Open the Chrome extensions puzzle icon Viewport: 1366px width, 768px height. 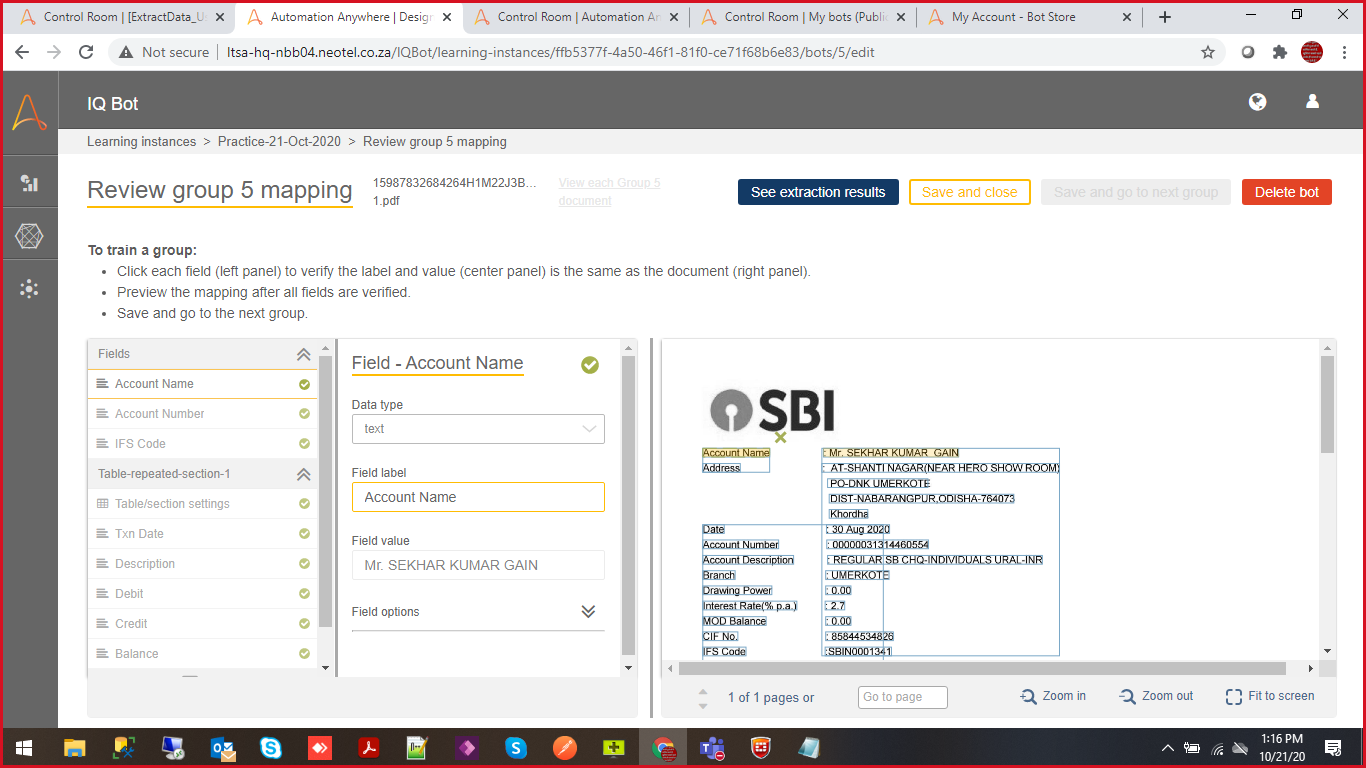1280,52
